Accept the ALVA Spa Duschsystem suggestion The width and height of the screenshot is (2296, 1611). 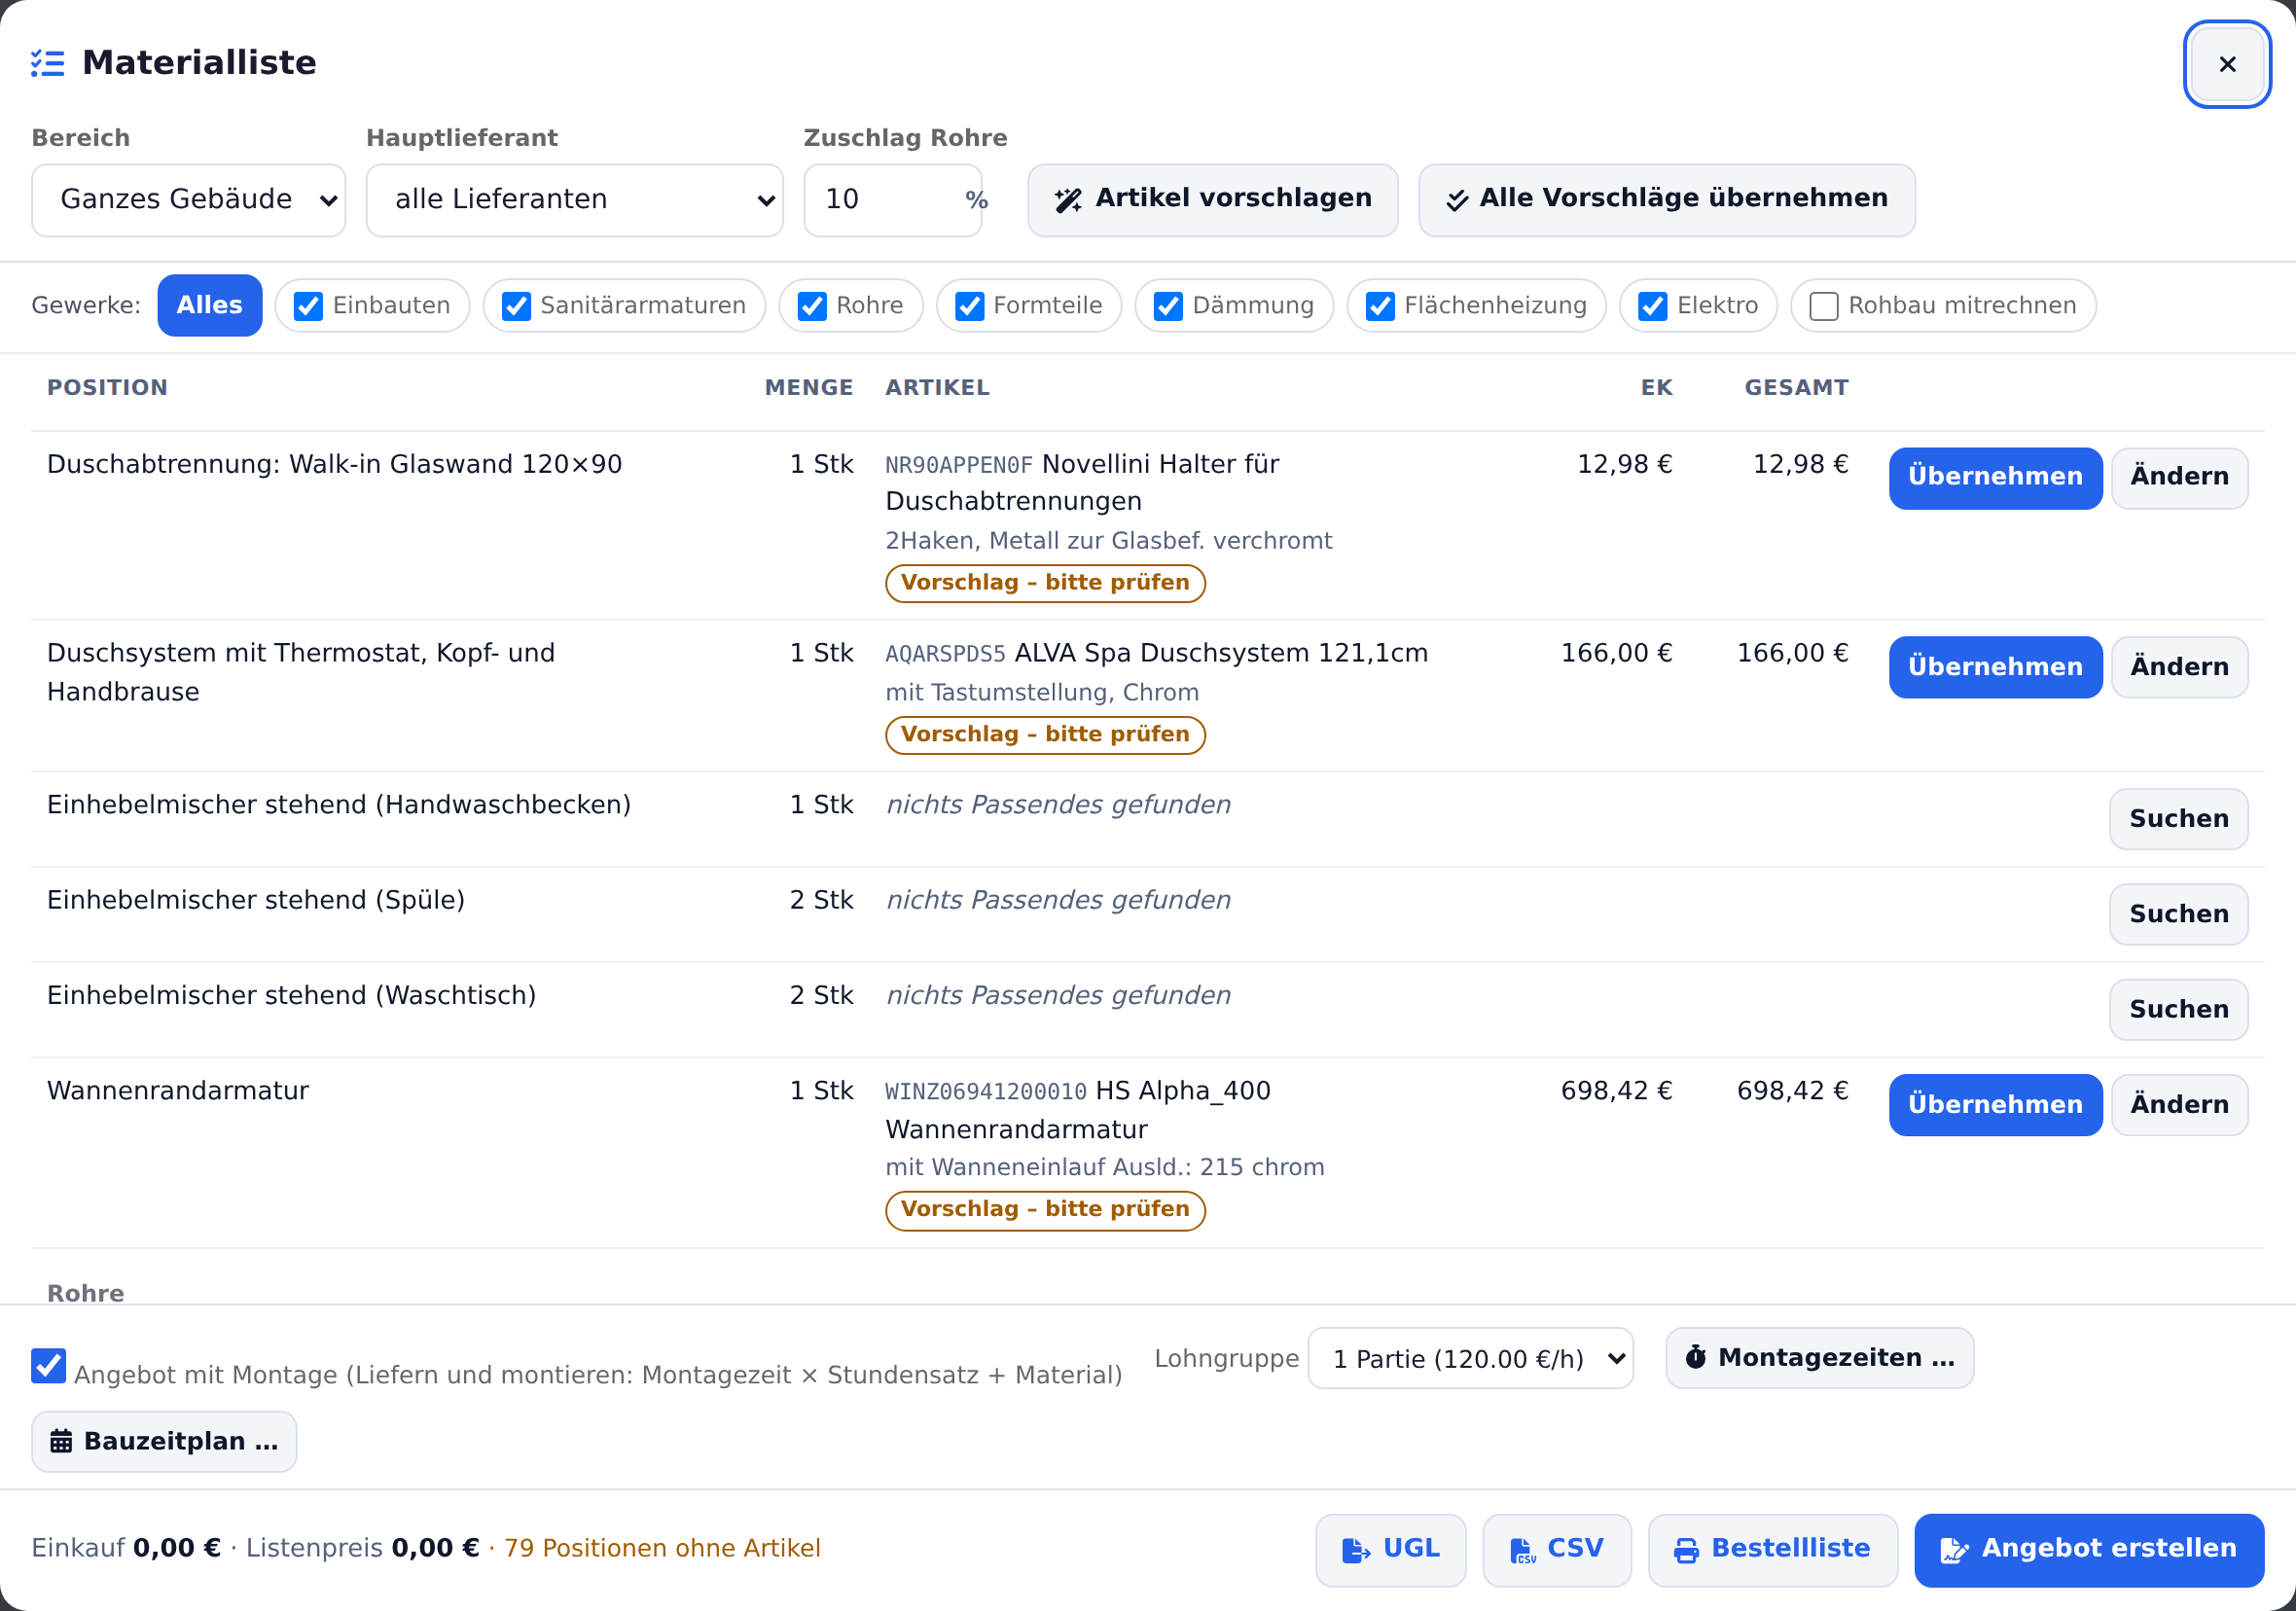point(1994,667)
